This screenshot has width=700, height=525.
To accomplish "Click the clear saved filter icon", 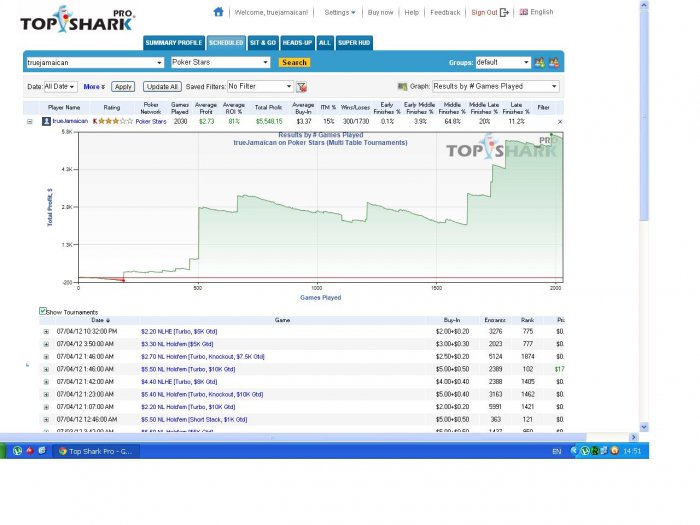I will coord(301,87).
